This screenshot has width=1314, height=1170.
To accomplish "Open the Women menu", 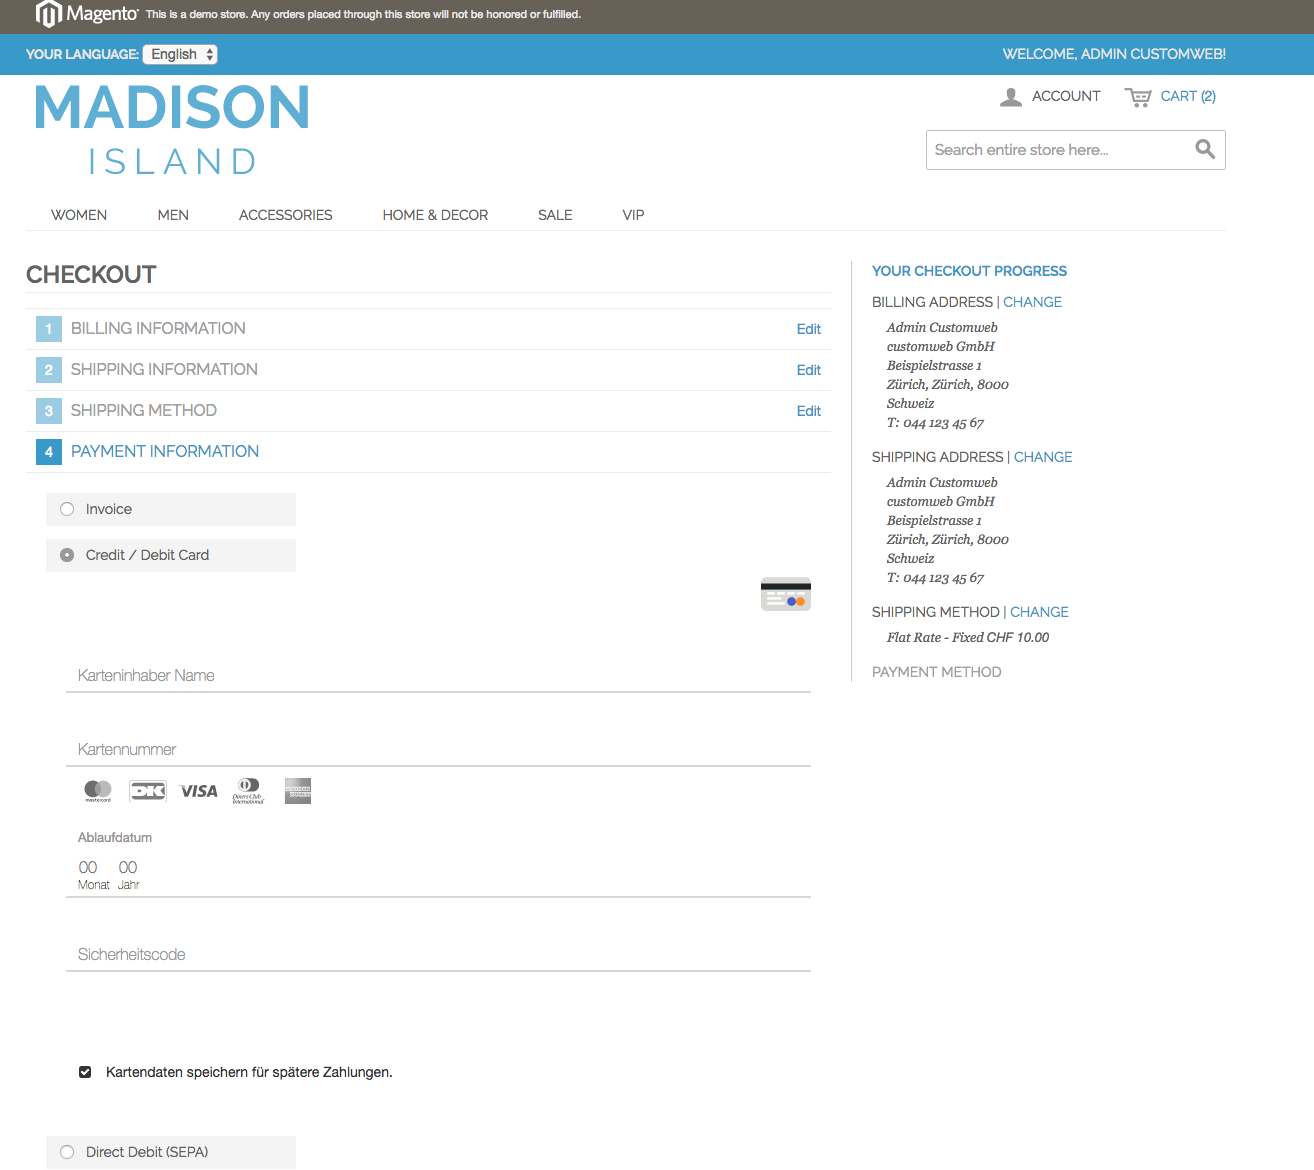I will point(79,215).
